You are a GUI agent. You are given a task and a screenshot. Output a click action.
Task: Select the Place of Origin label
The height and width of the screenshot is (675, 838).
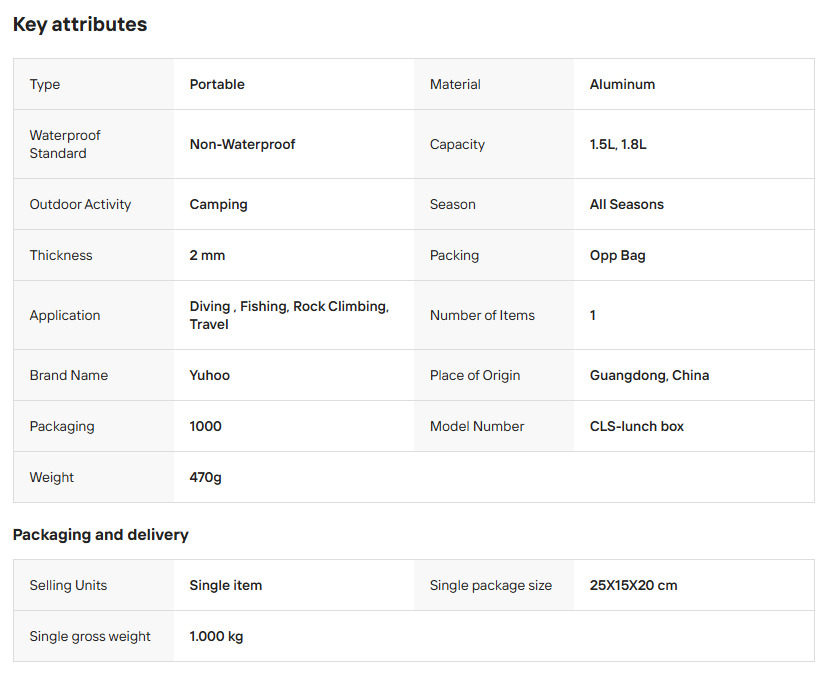475,376
